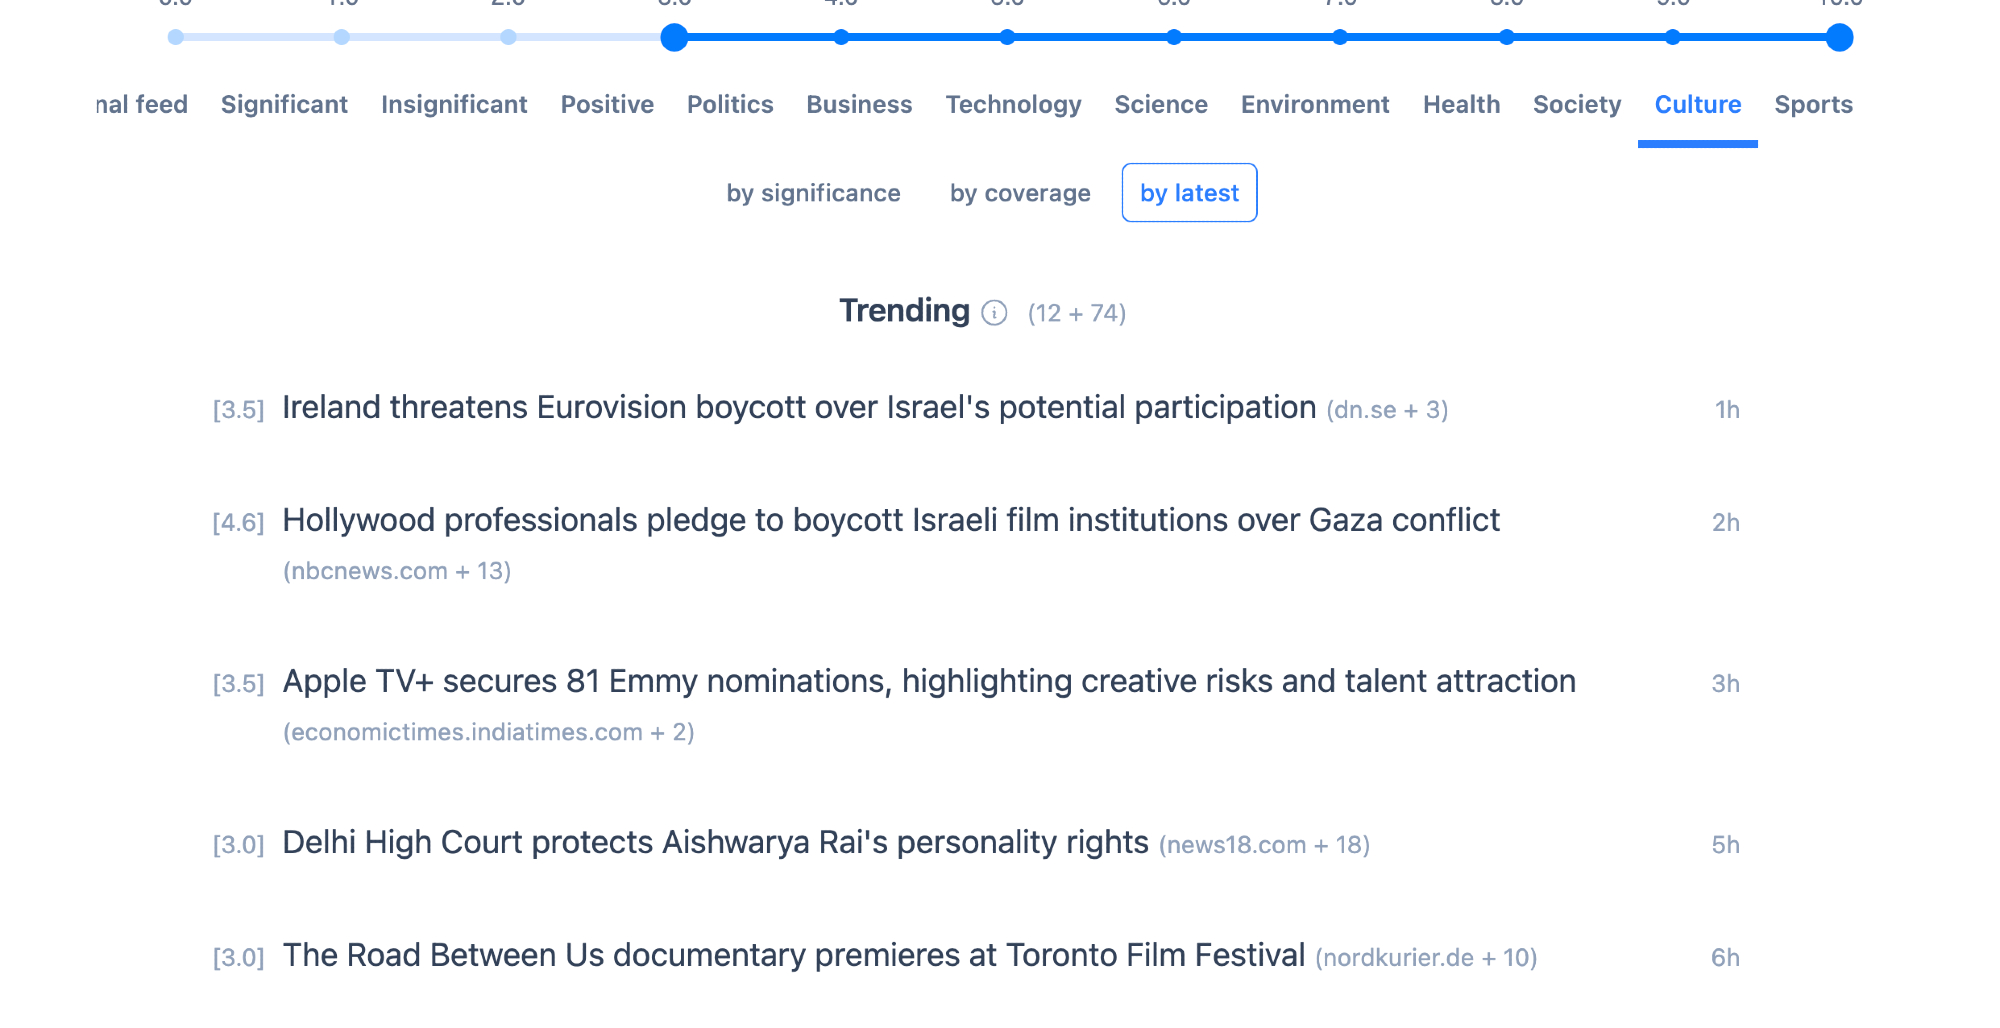Viewport: 2000px width, 1028px height.
Task: Read the Apple TV+ Emmy nominations story
Action: (928, 682)
